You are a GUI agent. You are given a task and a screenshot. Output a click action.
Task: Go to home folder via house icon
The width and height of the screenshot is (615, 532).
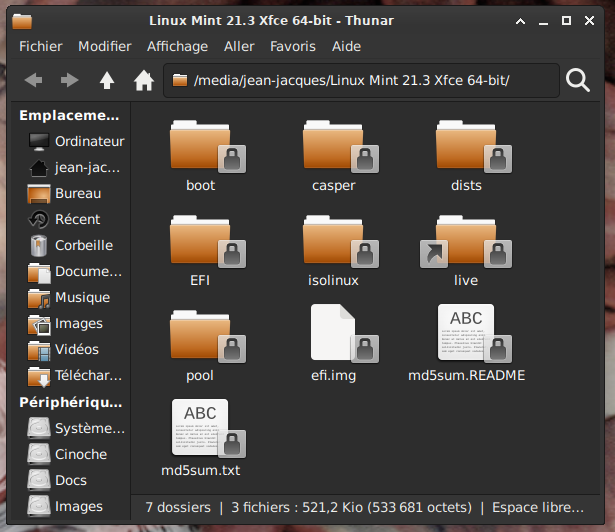click(144, 80)
